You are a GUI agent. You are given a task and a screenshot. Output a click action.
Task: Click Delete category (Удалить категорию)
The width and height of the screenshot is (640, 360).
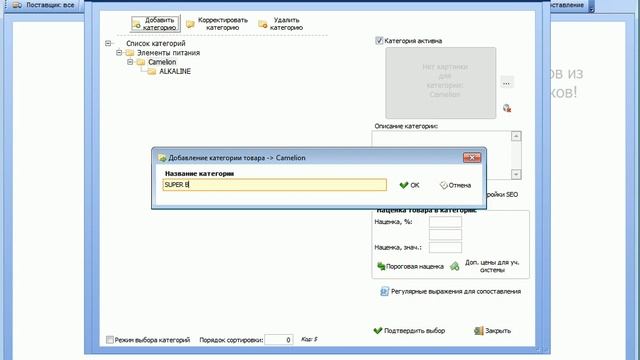(281, 24)
